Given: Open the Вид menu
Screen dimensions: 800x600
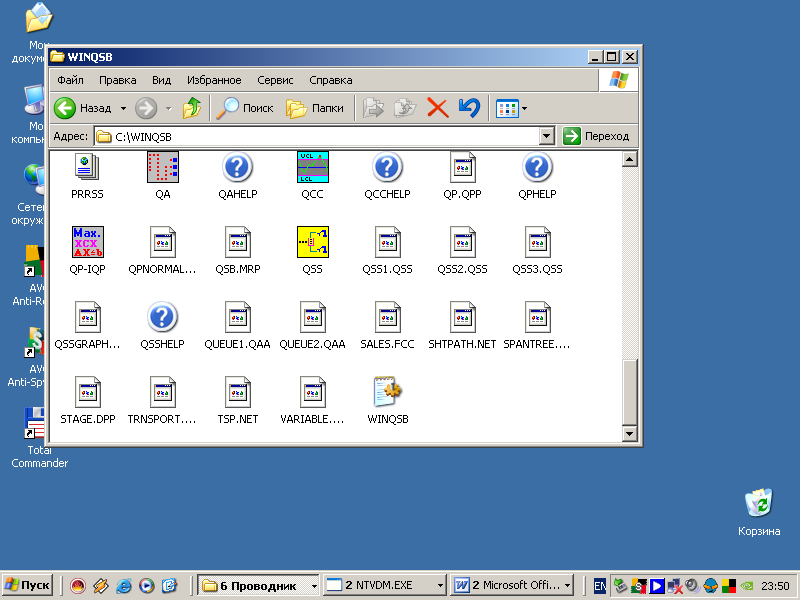Looking at the screenshot, I should coord(161,80).
